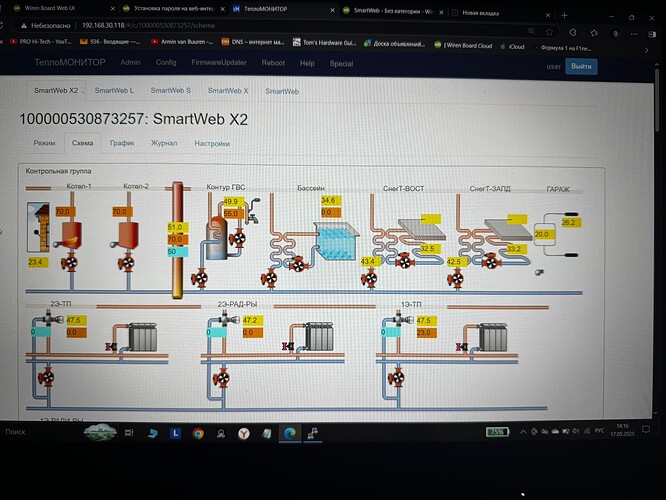Open FirmwareUpdater in the navbar
Image resolution: width=666 pixels, height=500 pixels.
(219, 63)
